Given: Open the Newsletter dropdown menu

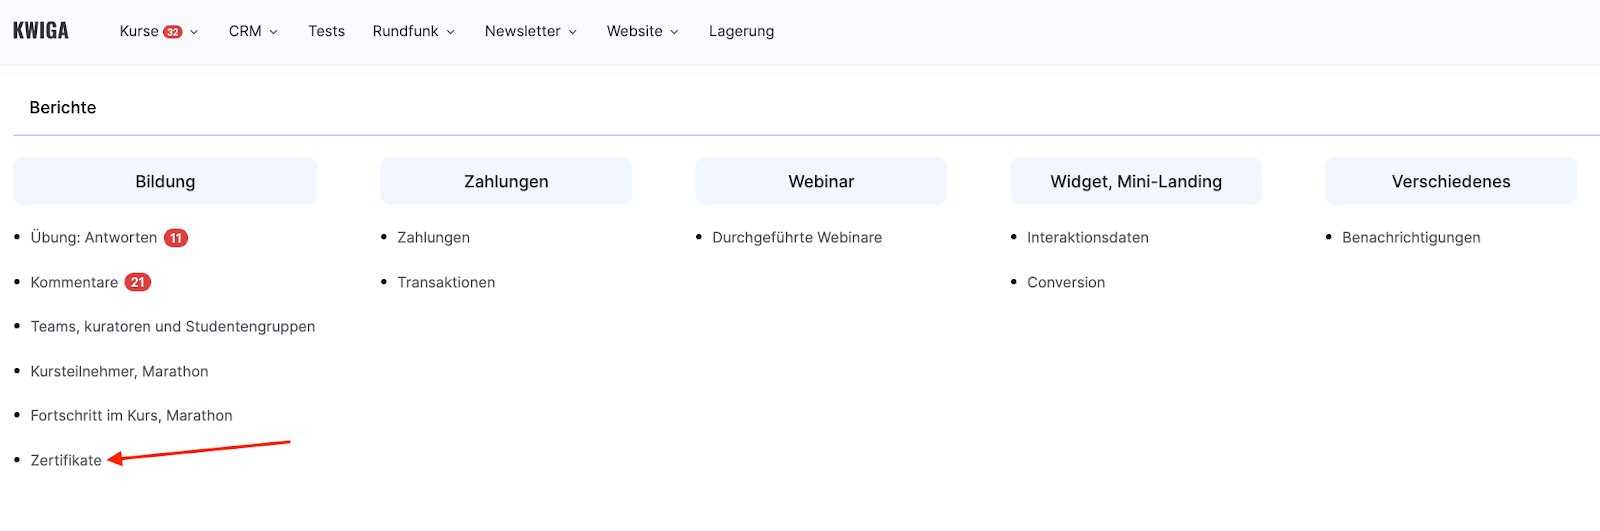Looking at the screenshot, I should tap(530, 31).
